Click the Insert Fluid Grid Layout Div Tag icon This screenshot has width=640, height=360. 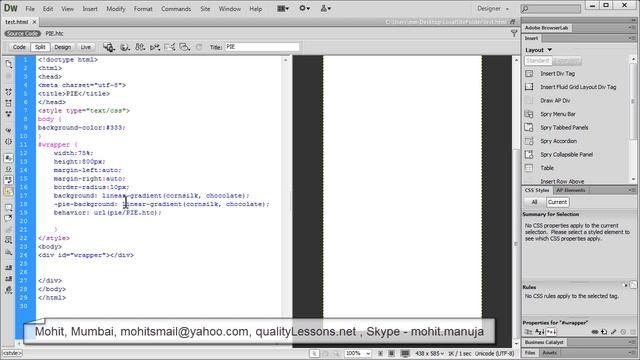[529, 87]
